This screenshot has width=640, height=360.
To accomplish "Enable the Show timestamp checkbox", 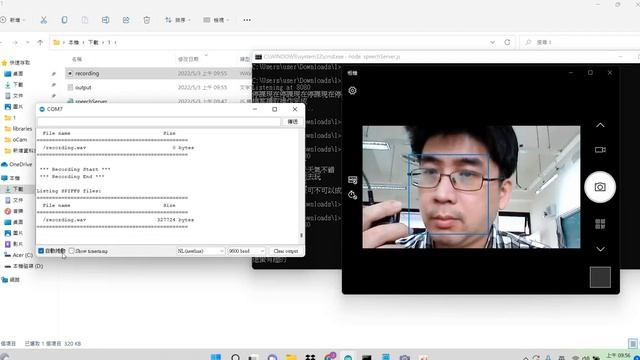I will pos(72,251).
